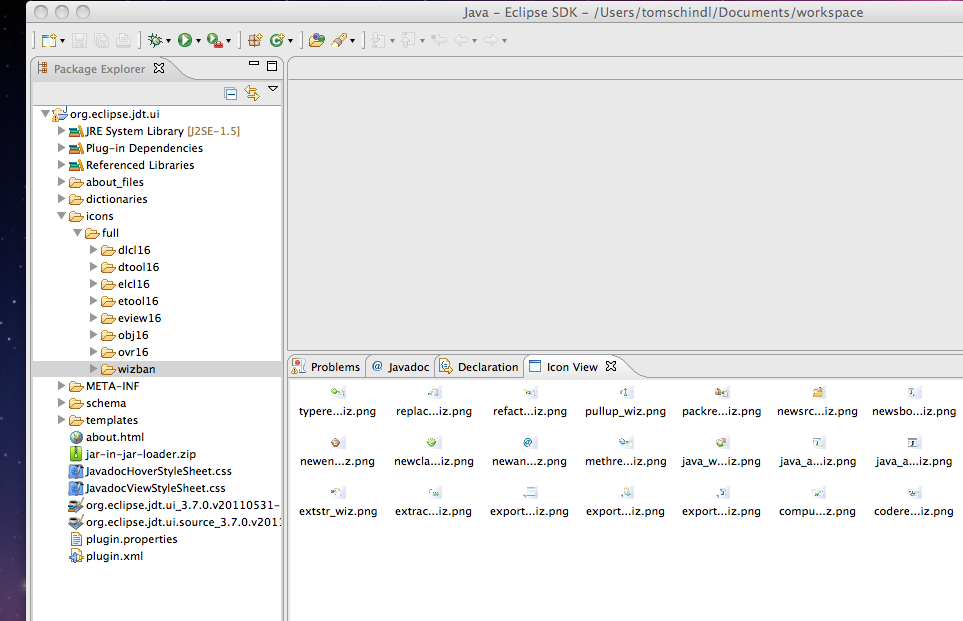
Task: Expand the JRE System Library node
Action: [62, 131]
